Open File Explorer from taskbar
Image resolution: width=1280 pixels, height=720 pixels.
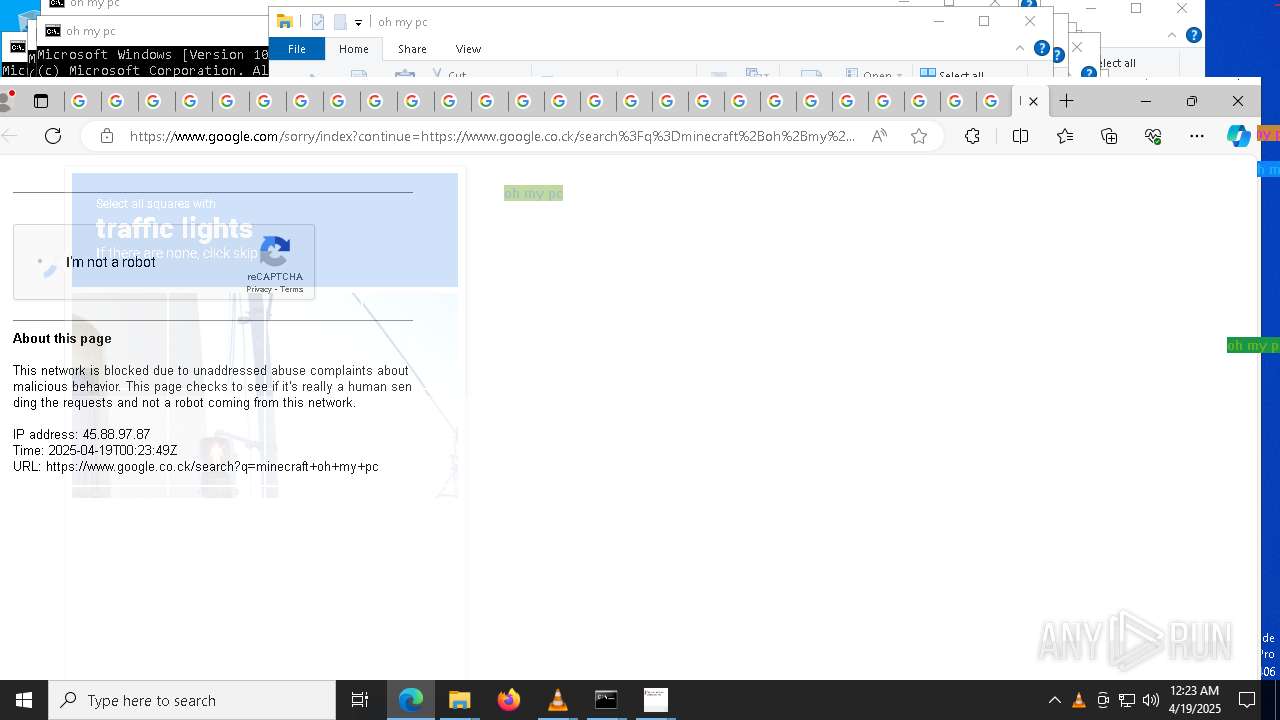point(459,700)
